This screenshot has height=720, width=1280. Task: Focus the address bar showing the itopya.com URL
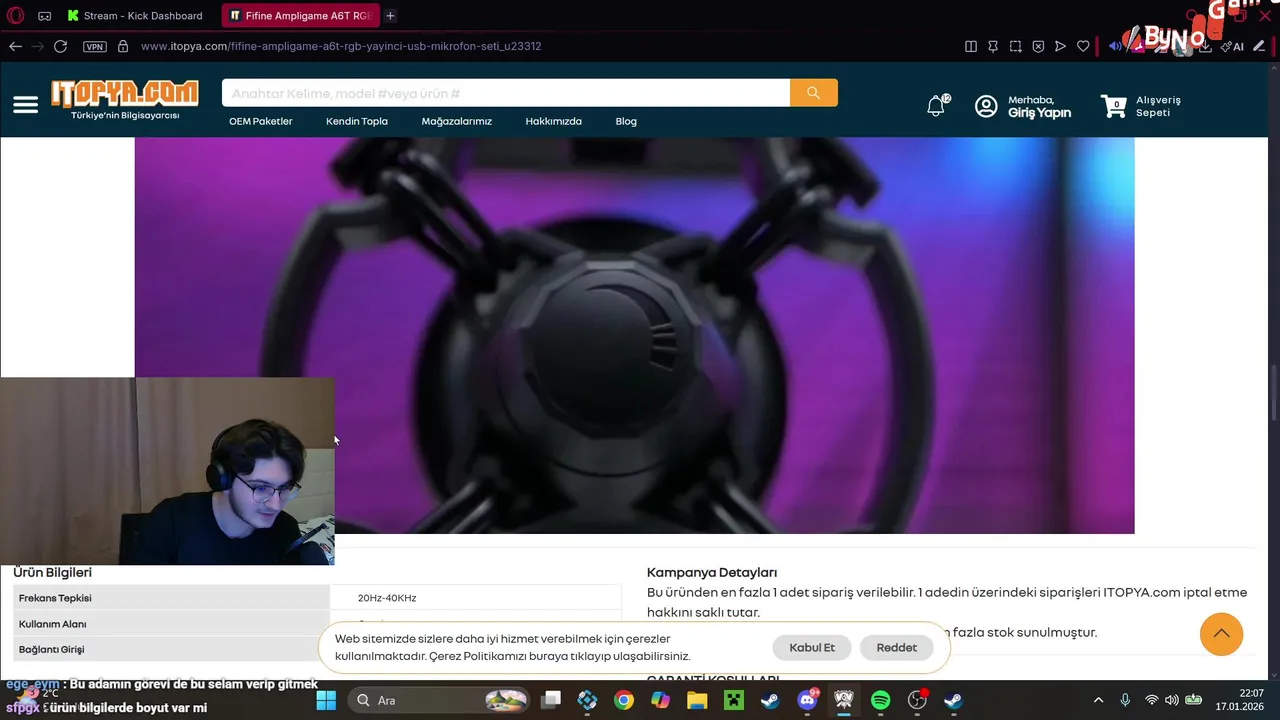tap(341, 46)
